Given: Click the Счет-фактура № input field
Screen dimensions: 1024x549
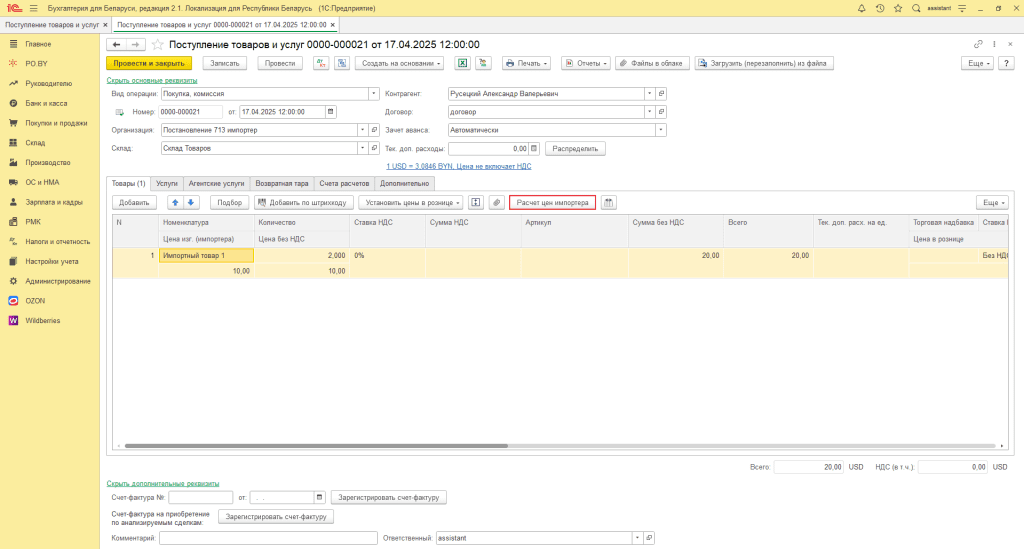Looking at the screenshot, I should pos(200,497).
